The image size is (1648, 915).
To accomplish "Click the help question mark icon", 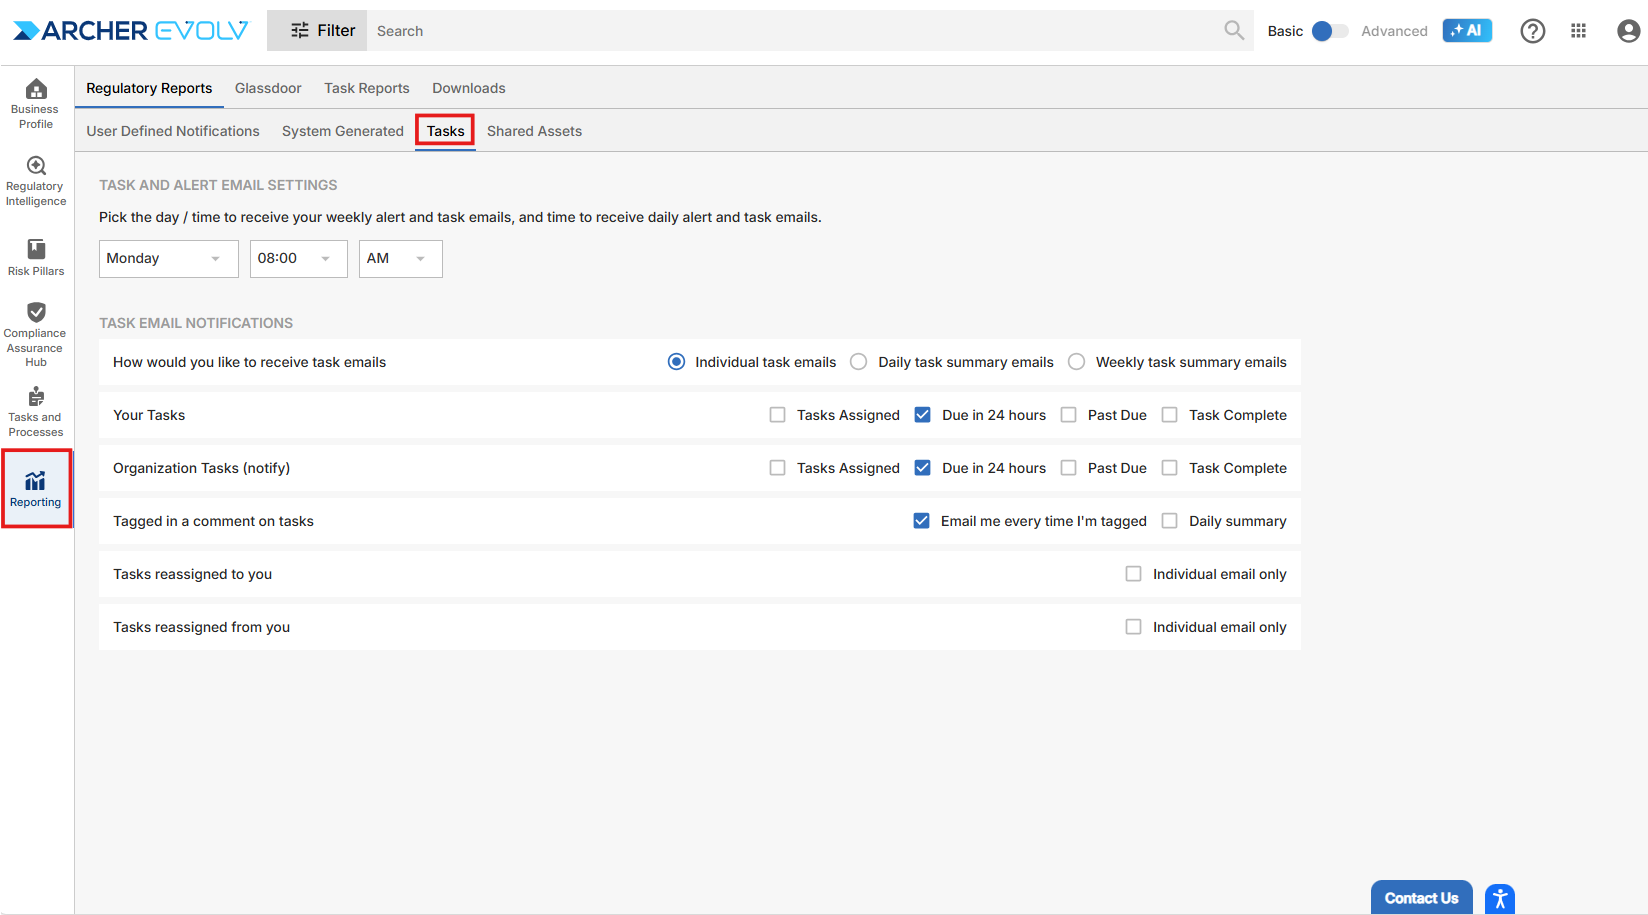I will pos(1532,31).
